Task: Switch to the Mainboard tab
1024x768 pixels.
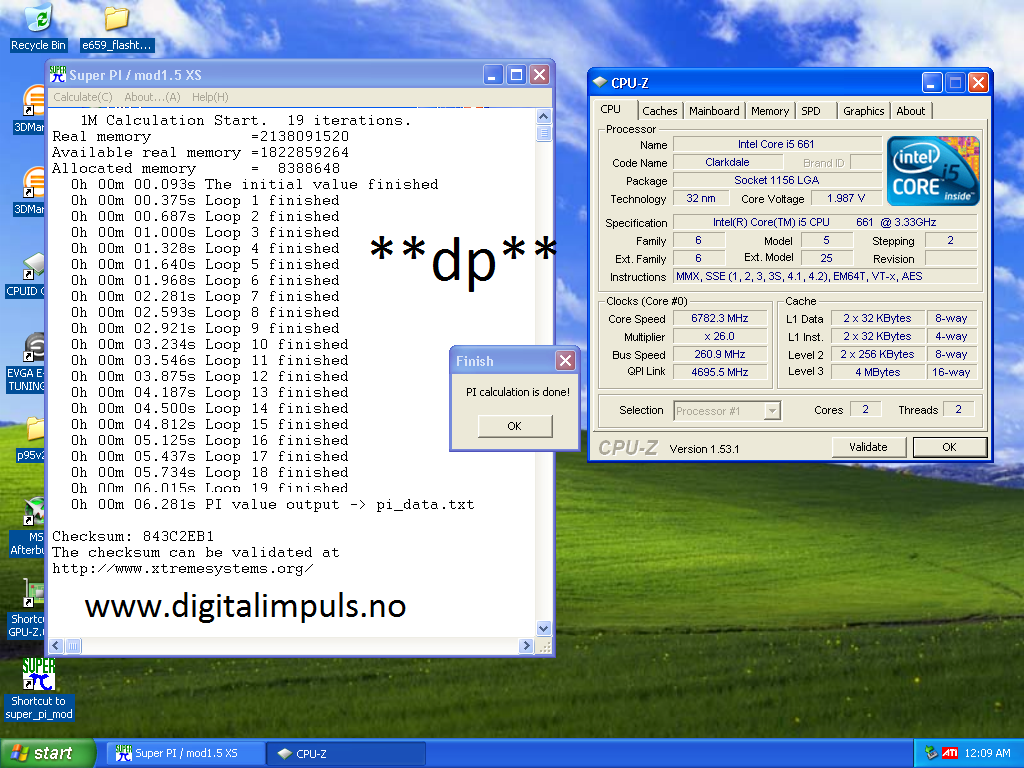Action: [x=714, y=111]
